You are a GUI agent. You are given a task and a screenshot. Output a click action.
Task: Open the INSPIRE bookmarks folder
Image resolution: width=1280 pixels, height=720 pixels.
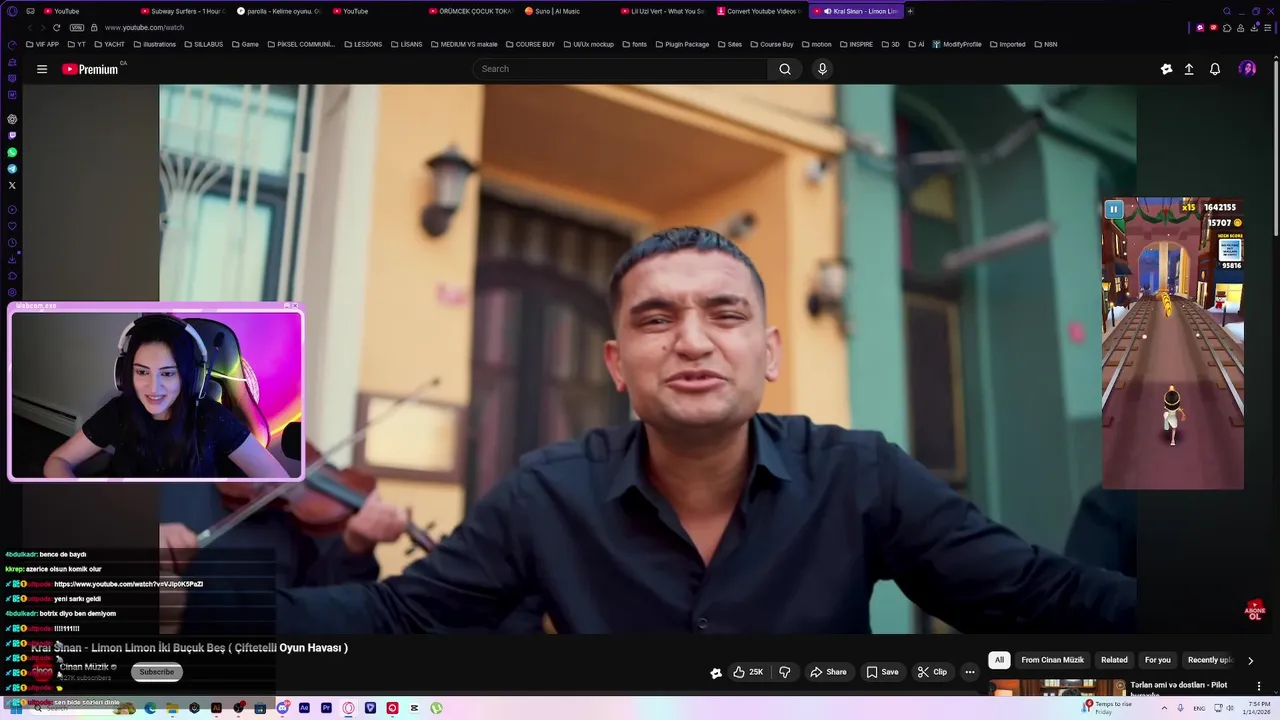[x=856, y=44]
